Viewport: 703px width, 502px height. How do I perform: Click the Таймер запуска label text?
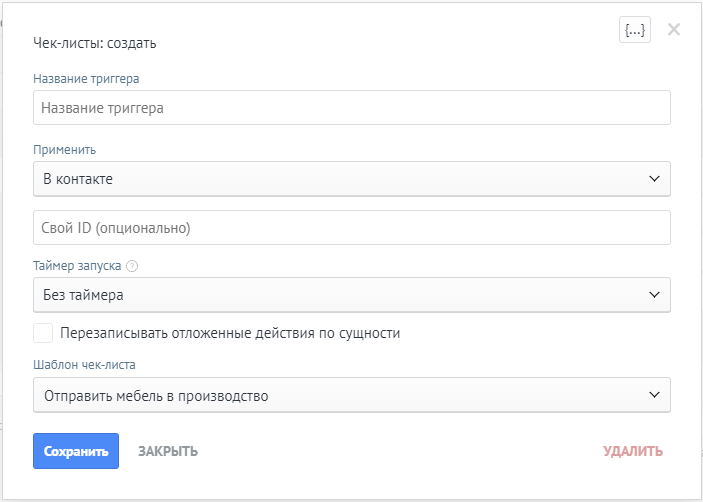point(77,266)
